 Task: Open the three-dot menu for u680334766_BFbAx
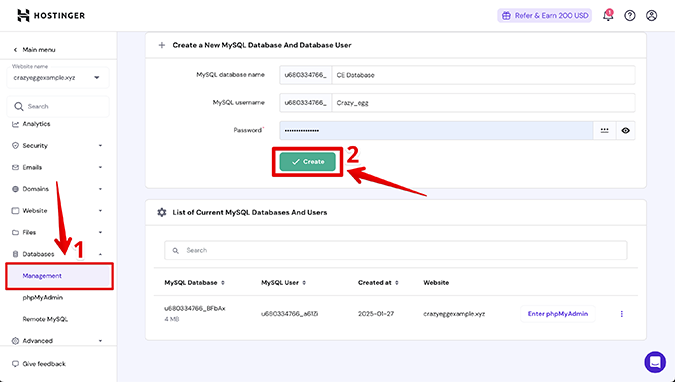(x=621, y=314)
